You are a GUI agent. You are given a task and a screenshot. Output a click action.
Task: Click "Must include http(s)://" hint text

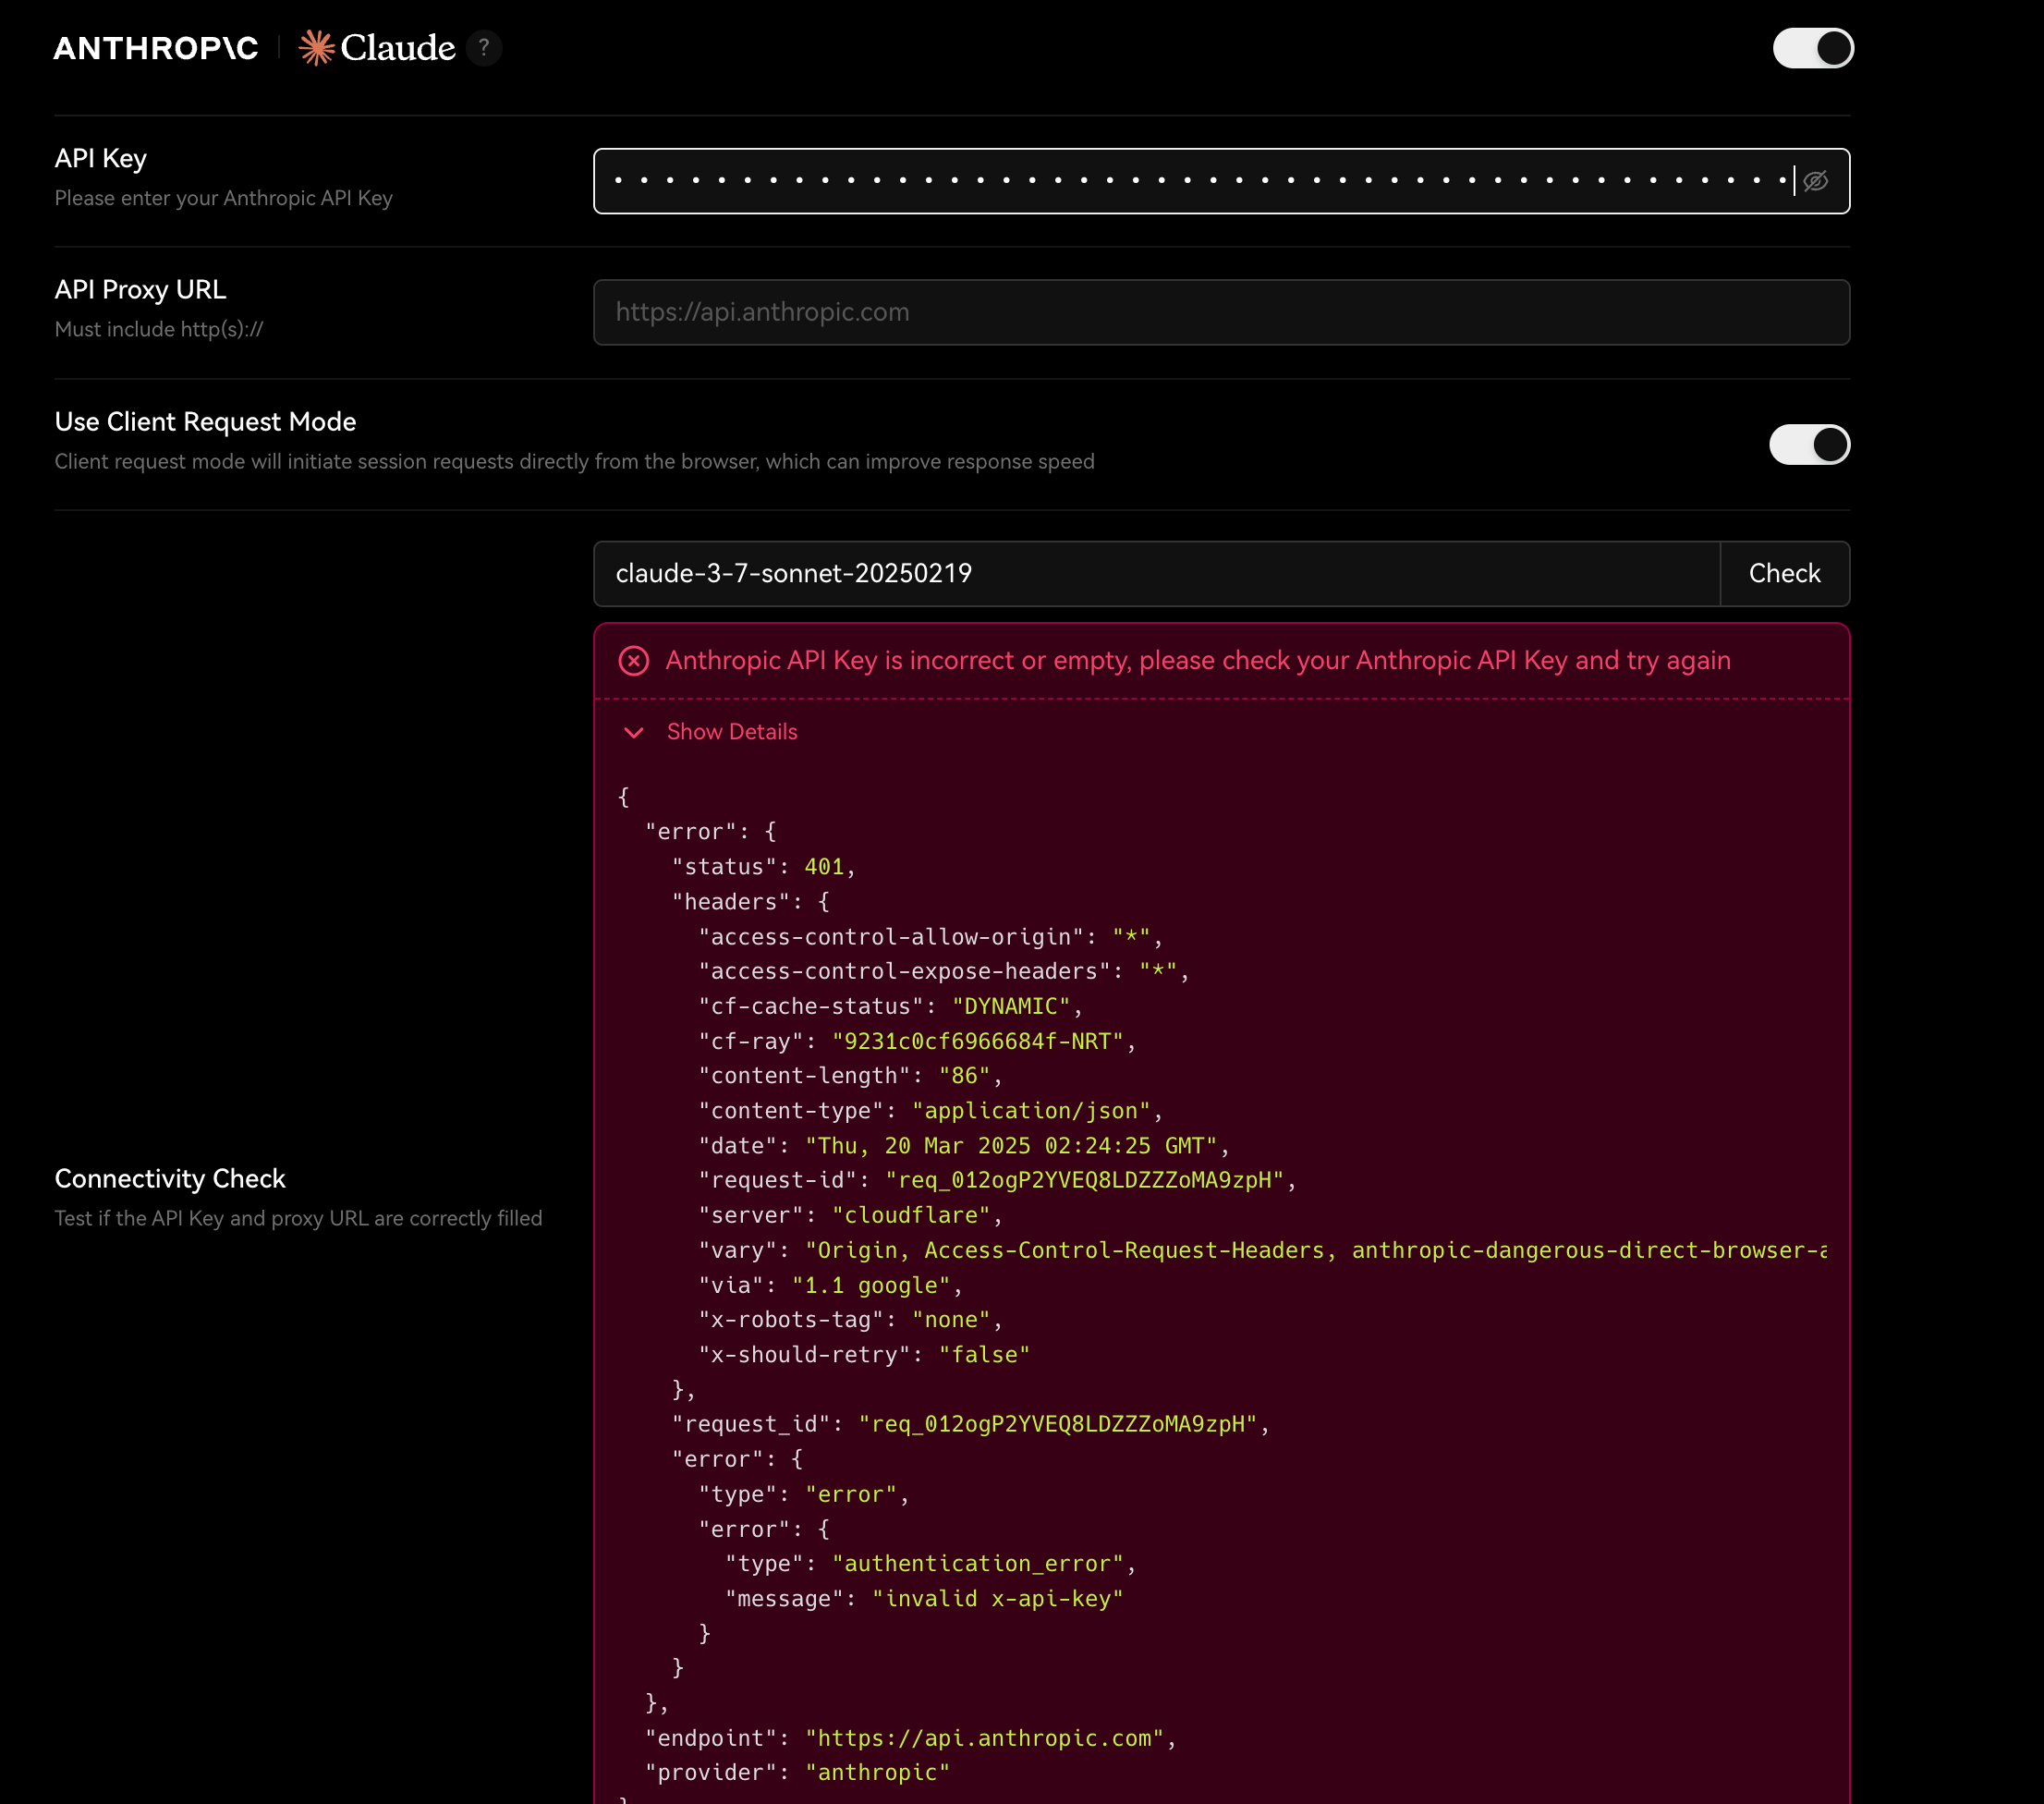[158, 329]
